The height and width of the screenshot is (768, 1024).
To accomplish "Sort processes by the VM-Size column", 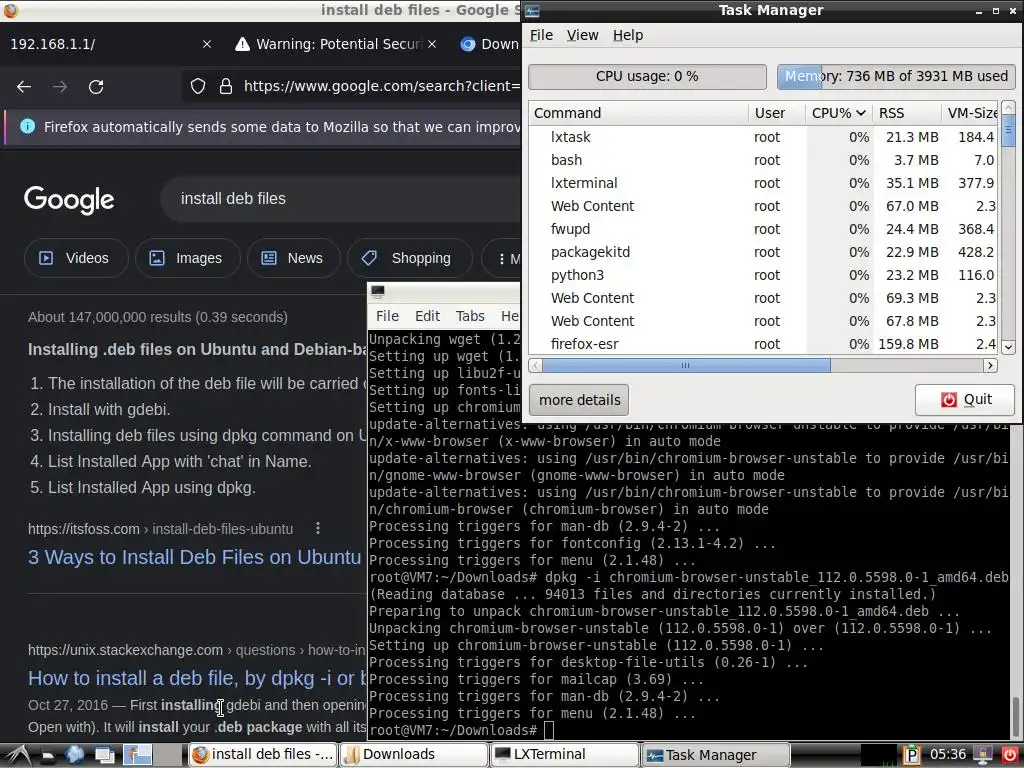I will point(970,113).
